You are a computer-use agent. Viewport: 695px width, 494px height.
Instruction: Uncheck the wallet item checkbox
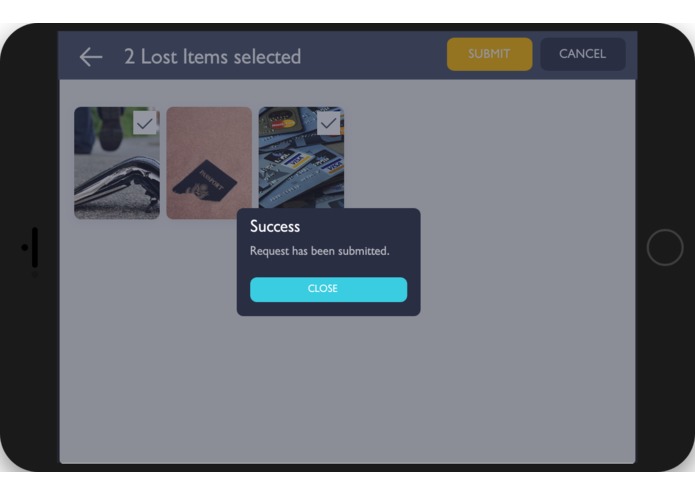pos(144,123)
